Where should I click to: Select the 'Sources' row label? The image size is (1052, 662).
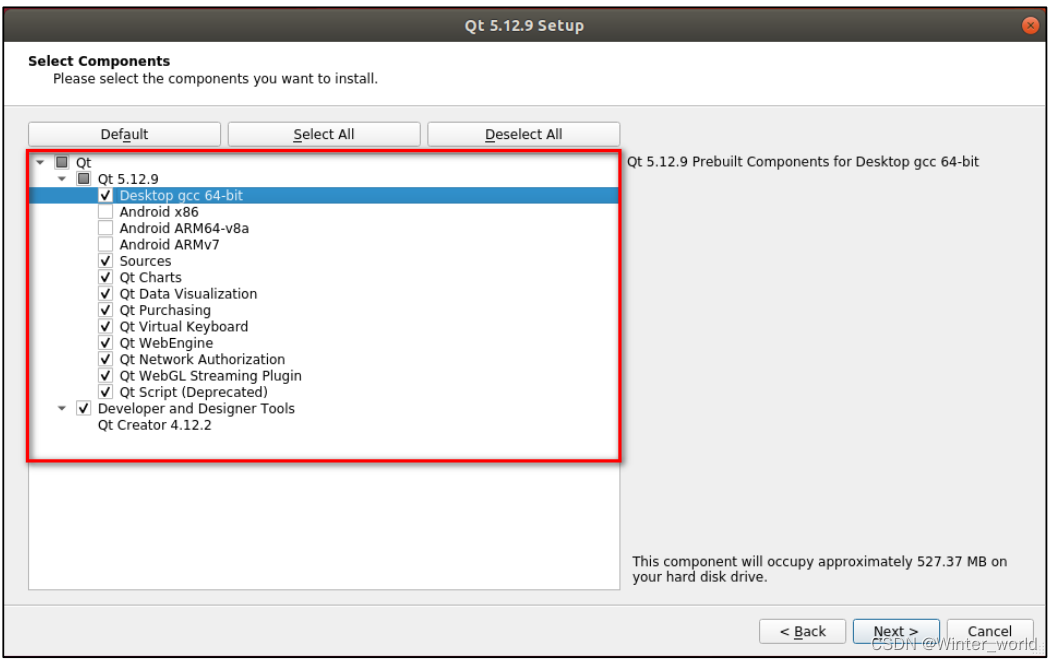145,261
